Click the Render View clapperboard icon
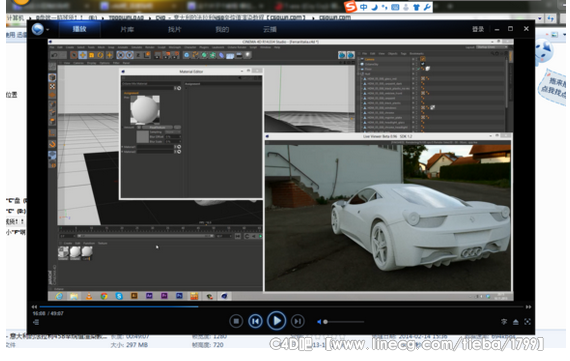 pyautogui.click(x=158, y=55)
